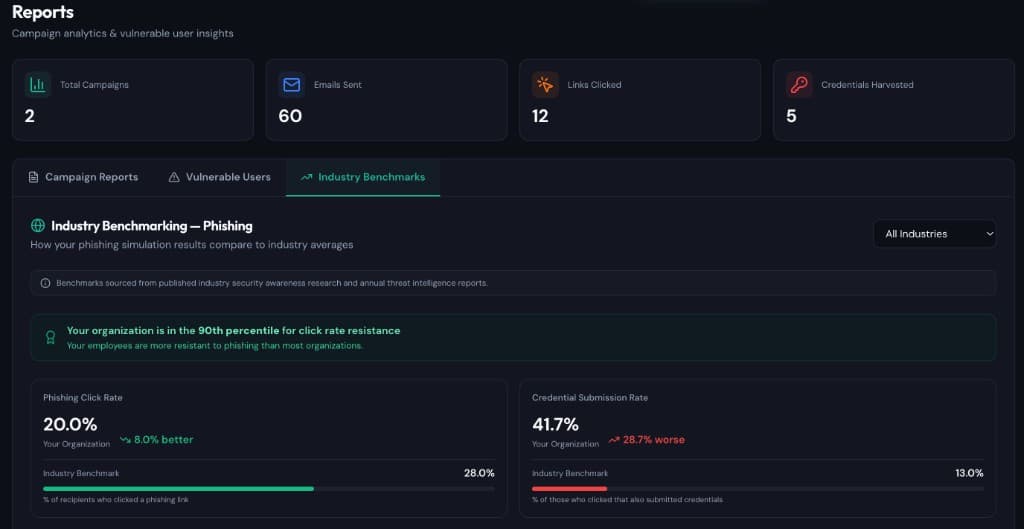The height and width of the screenshot is (529, 1024).
Task: Click the award ribbon icon in percentile banner
Action: [x=50, y=338]
